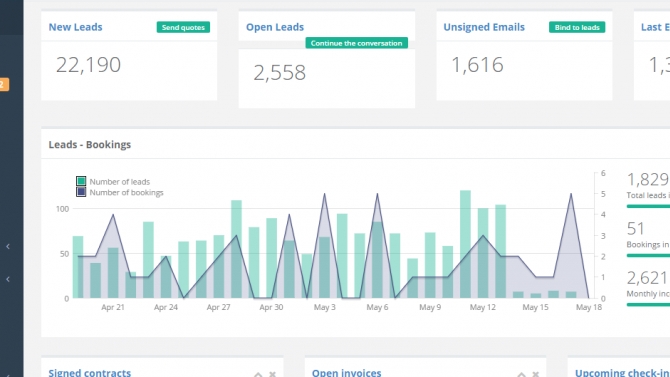Click the May 3 axis label
Viewport: 670px width, 377px height.
pos(324,307)
